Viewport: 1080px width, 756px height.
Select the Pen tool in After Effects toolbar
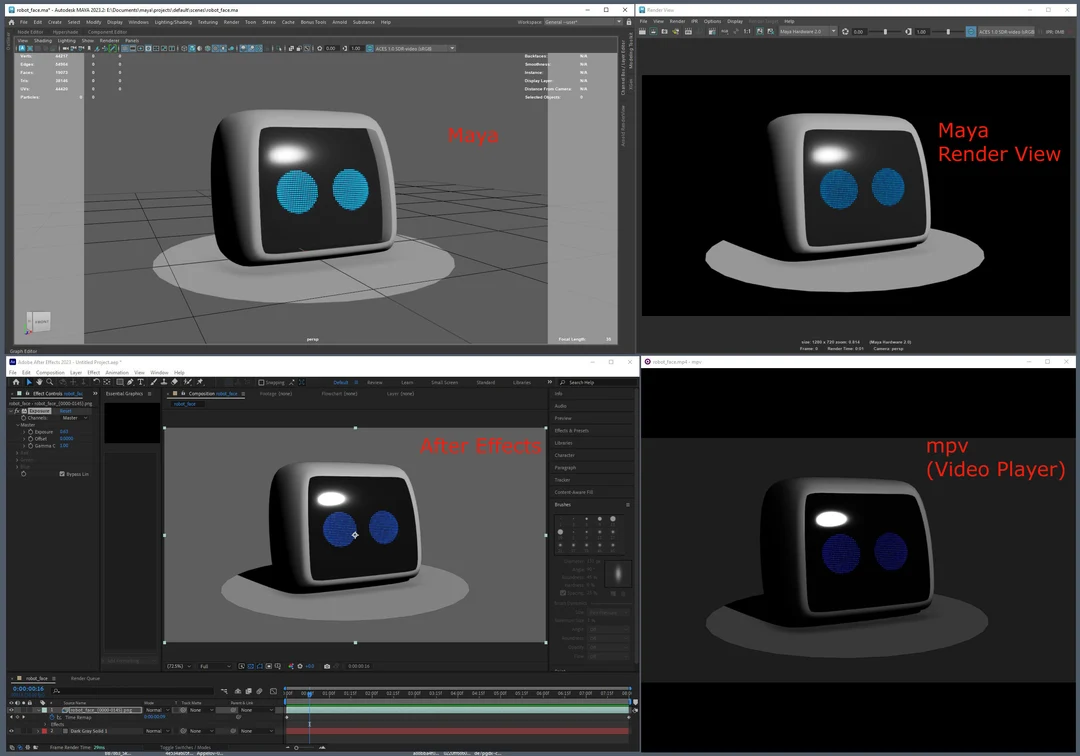click(x=130, y=382)
